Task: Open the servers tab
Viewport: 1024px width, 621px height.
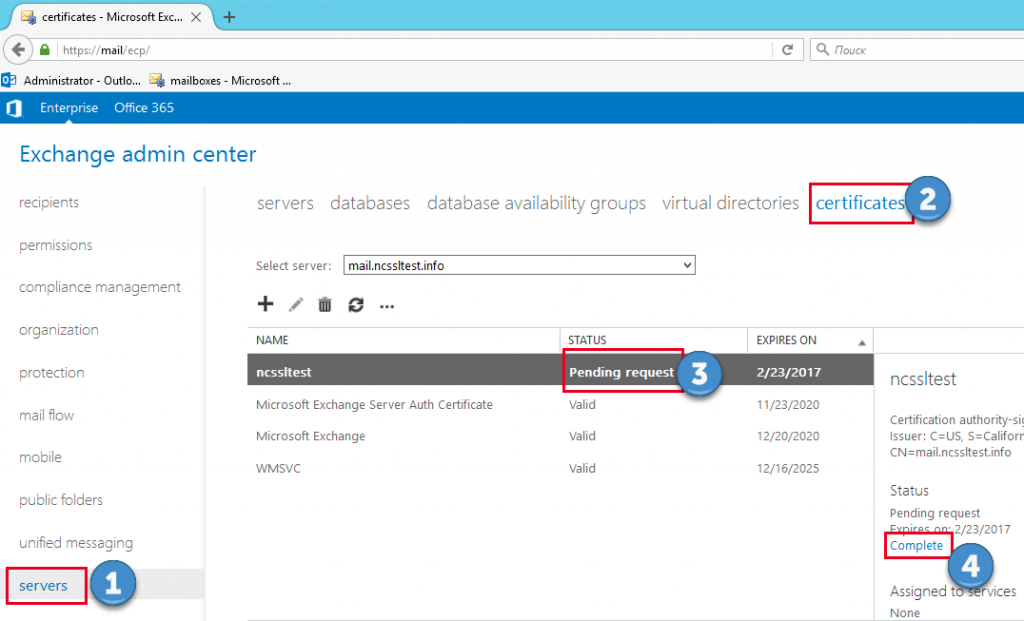Action: tap(285, 203)
